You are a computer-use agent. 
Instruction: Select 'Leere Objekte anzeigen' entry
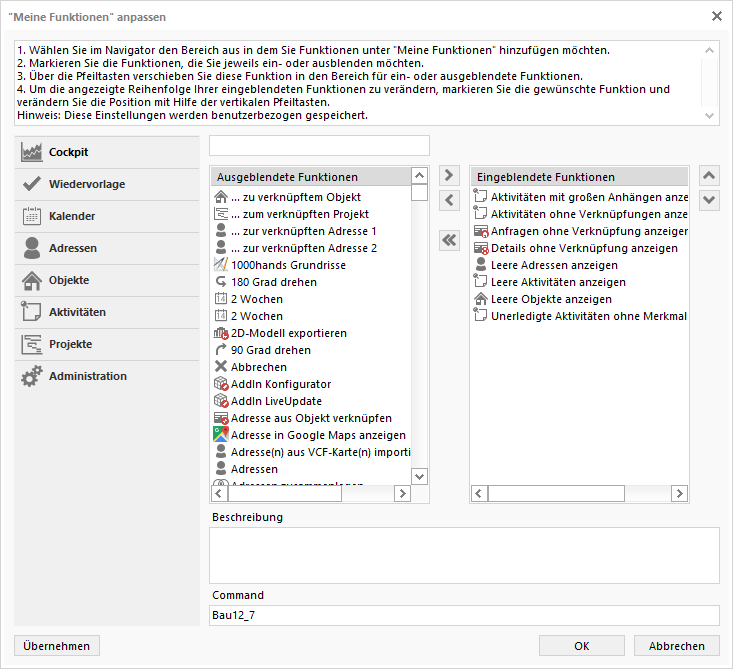tap(551, 299)
